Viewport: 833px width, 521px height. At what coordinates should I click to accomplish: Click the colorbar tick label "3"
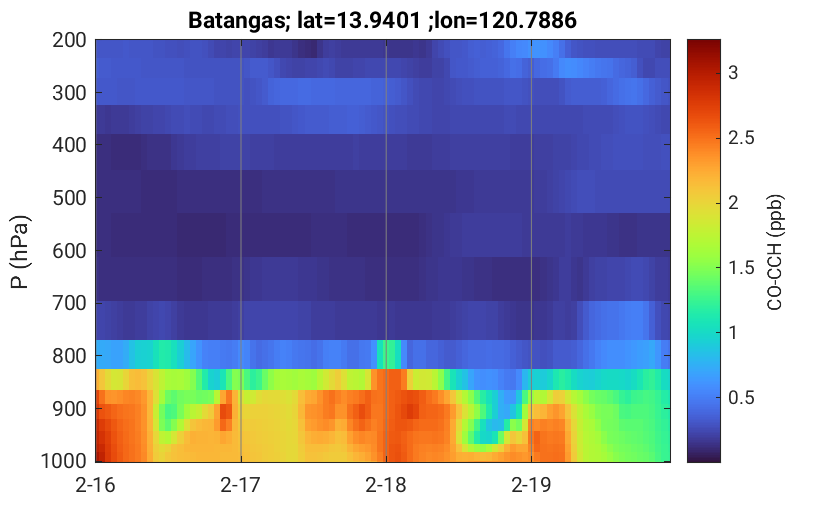[733, 72]
